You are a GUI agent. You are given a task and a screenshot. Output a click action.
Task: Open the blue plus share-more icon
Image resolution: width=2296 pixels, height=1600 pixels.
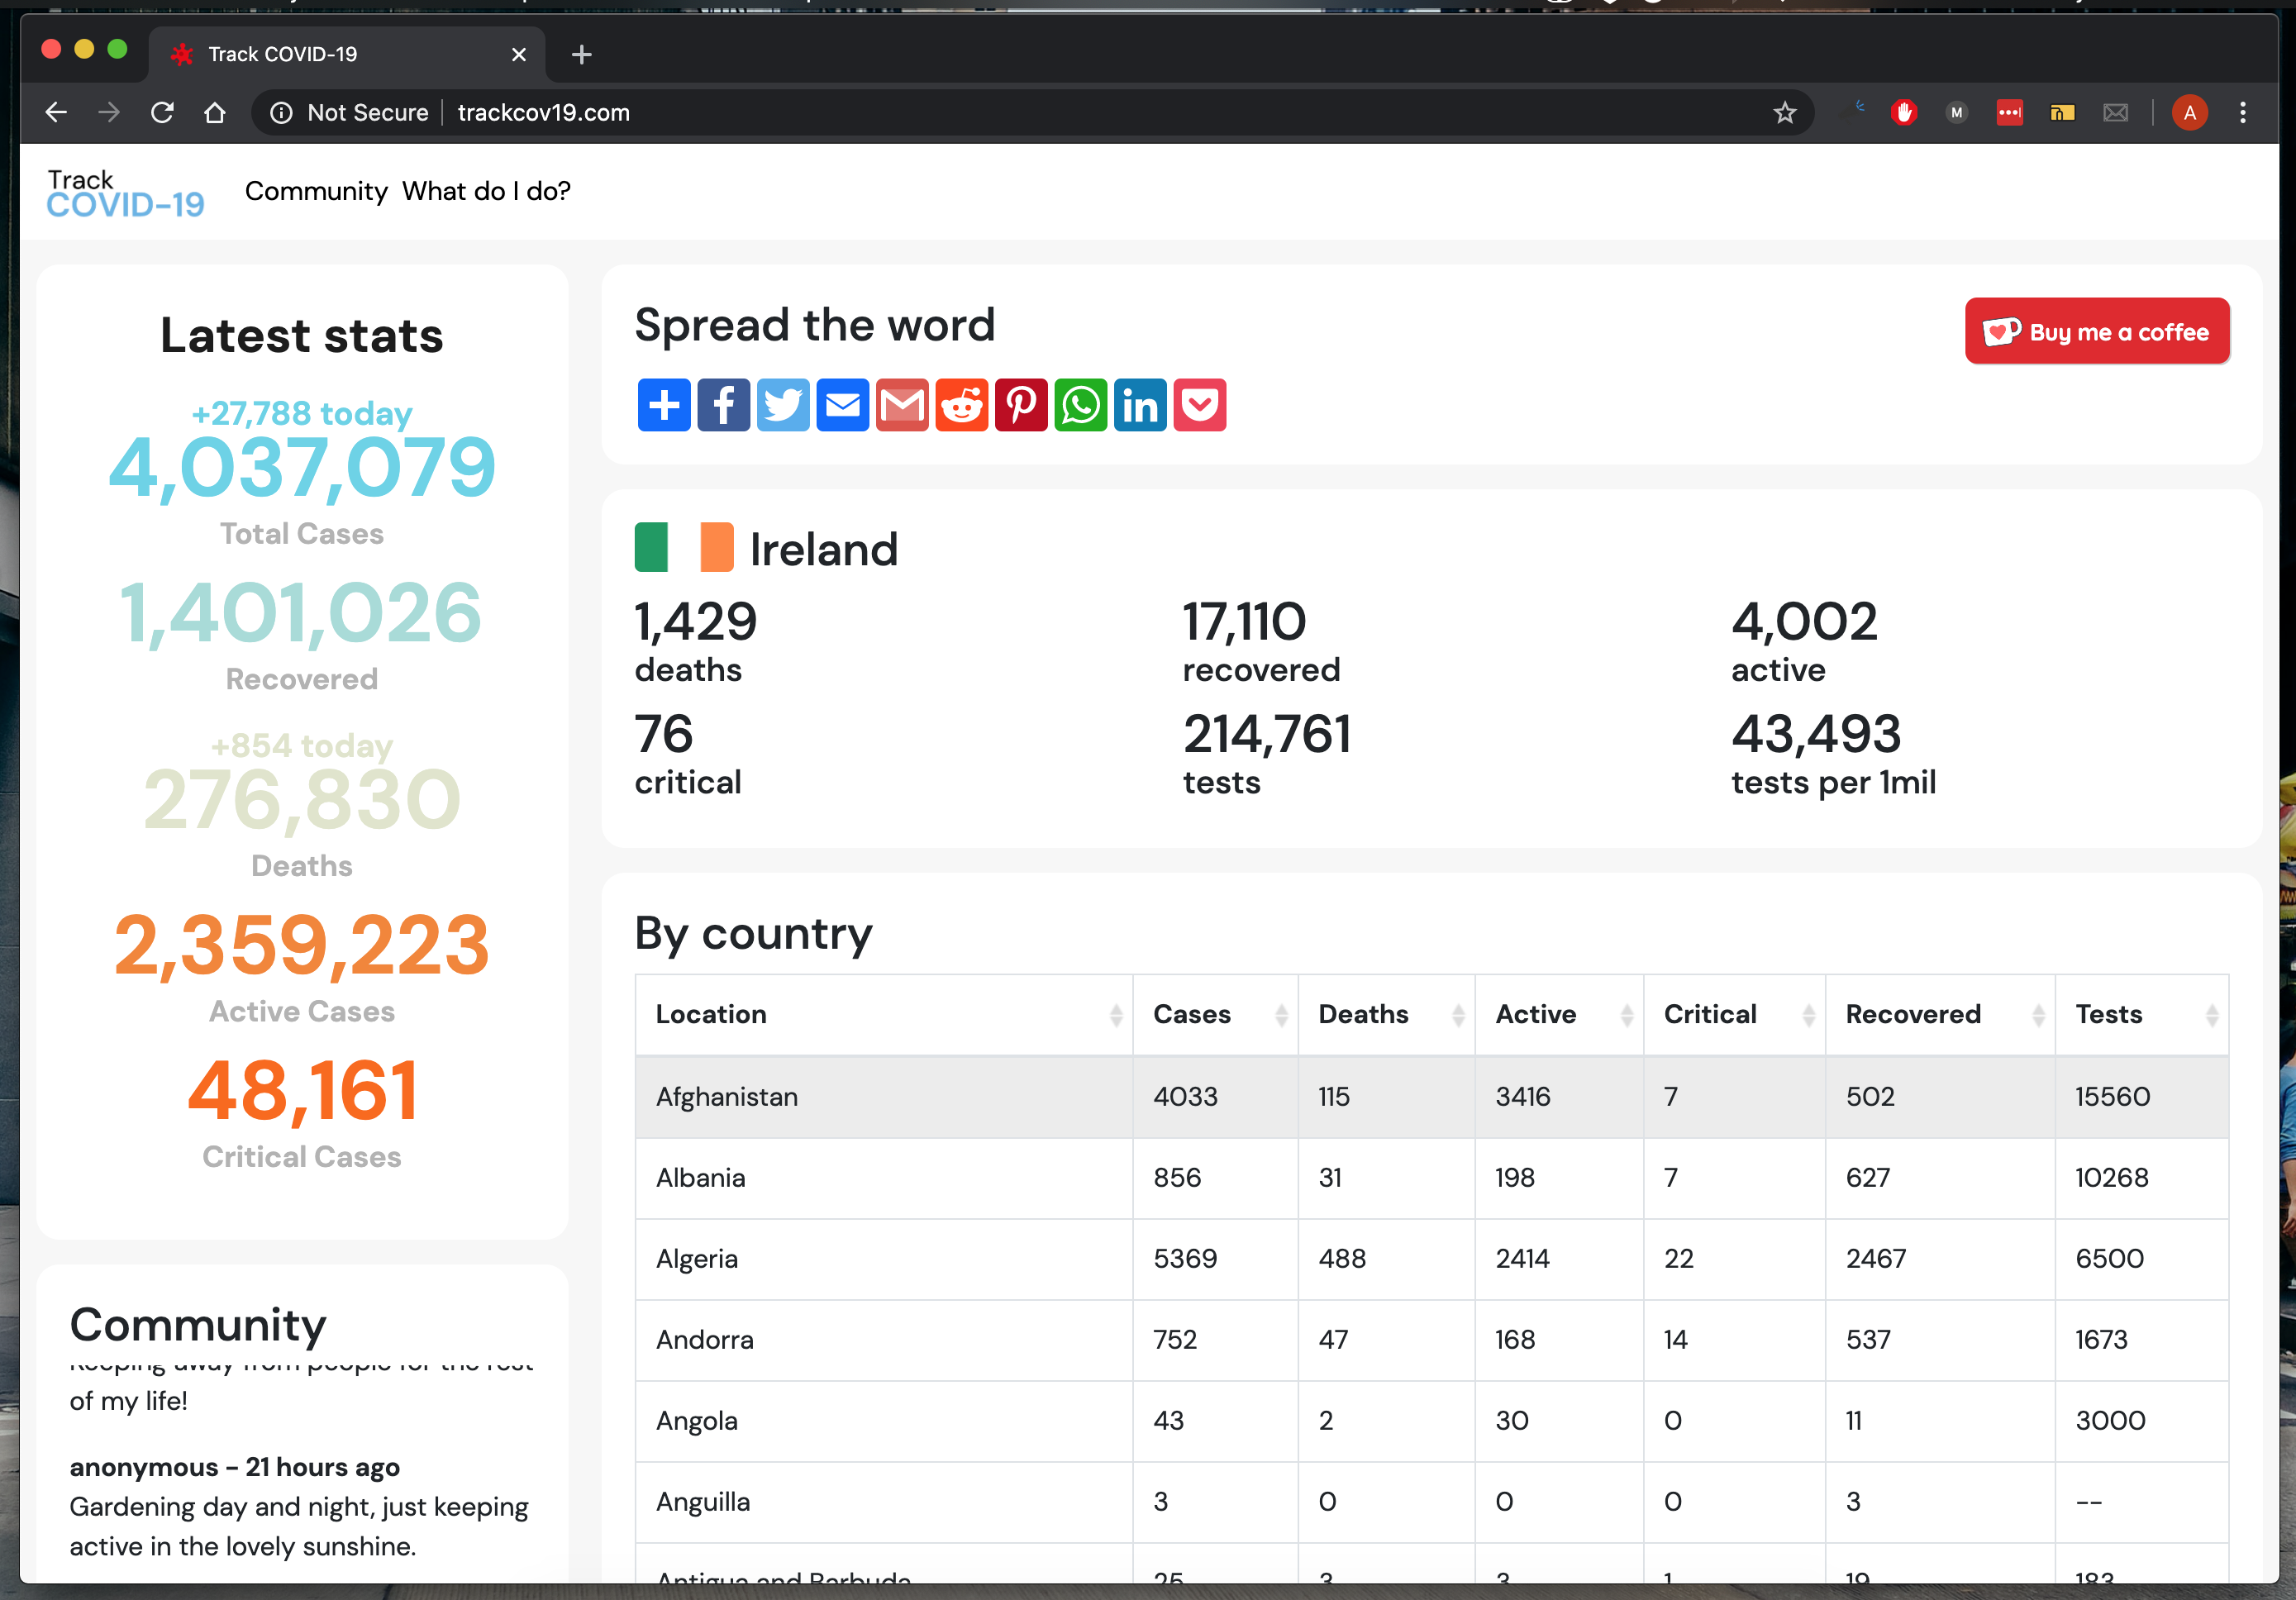[x=664, y=405]
